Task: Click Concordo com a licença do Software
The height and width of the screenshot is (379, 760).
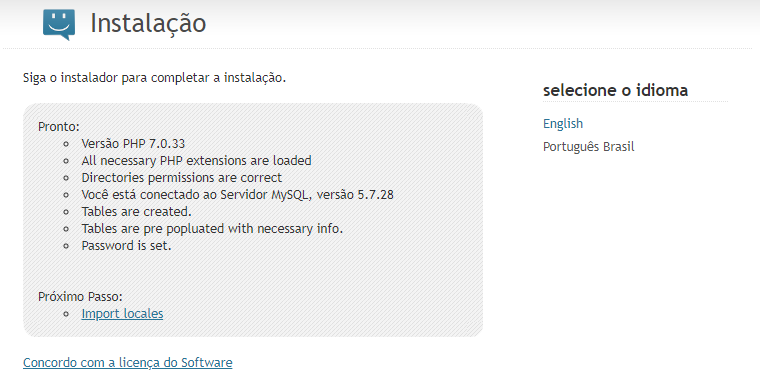Action: point(127,363)
